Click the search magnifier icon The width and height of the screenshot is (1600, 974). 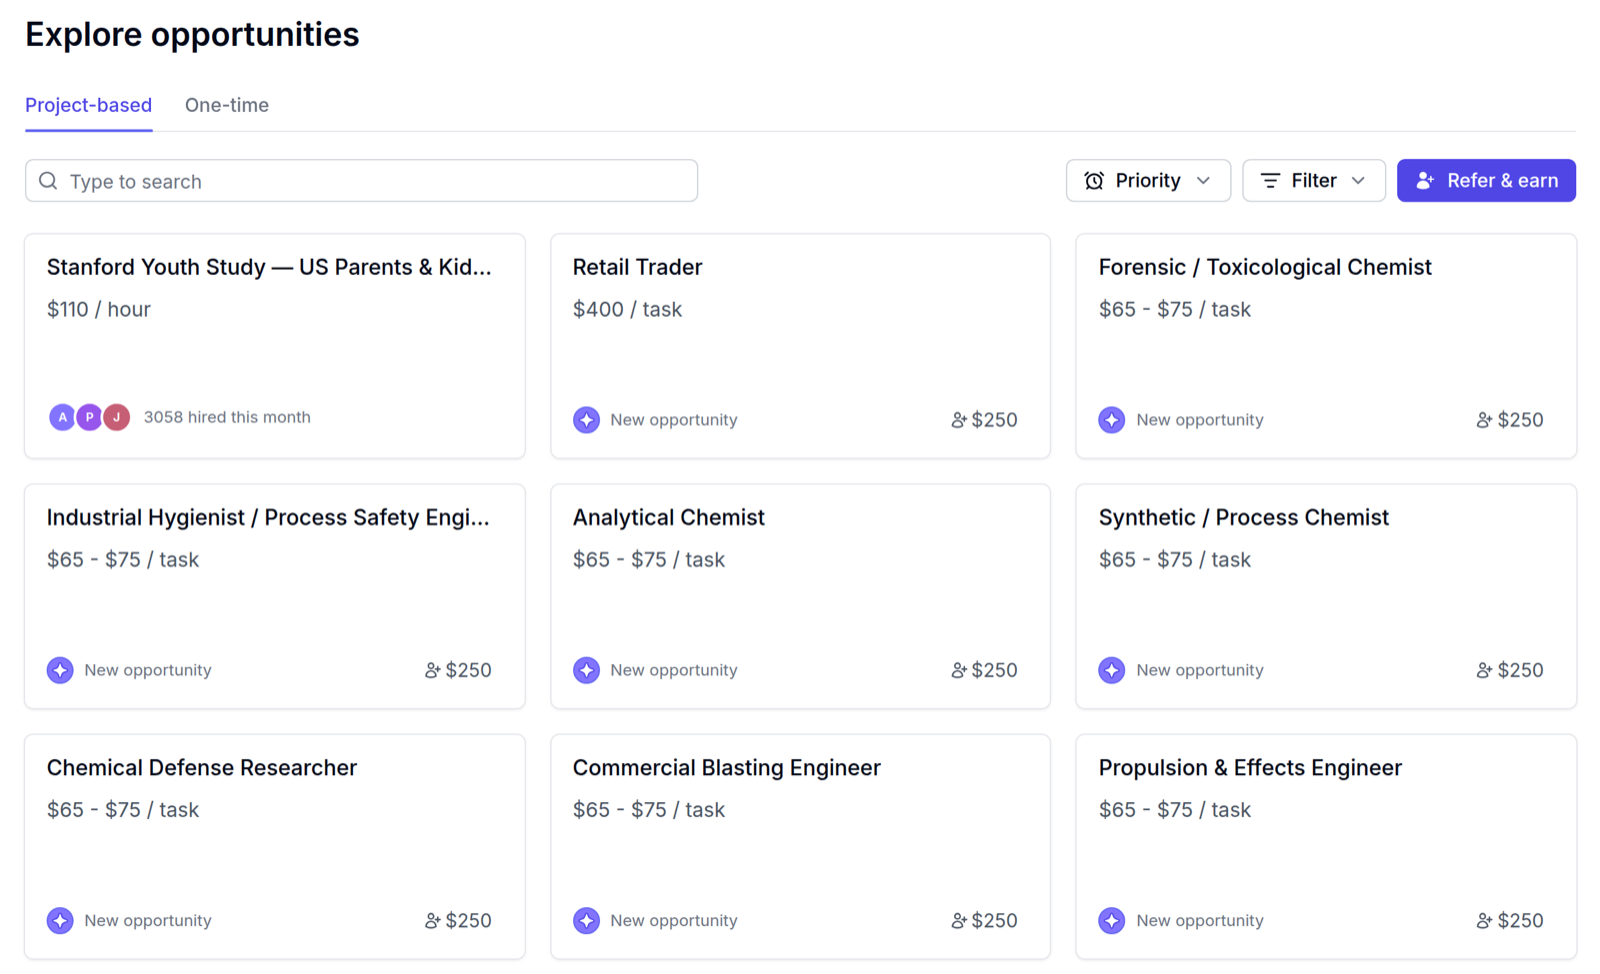(48, 181)
